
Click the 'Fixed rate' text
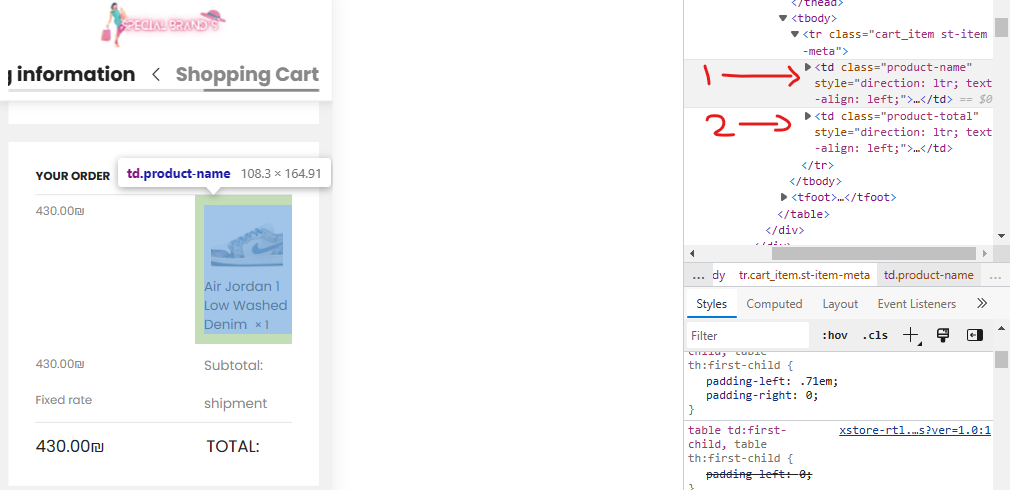tap(64, 400)
